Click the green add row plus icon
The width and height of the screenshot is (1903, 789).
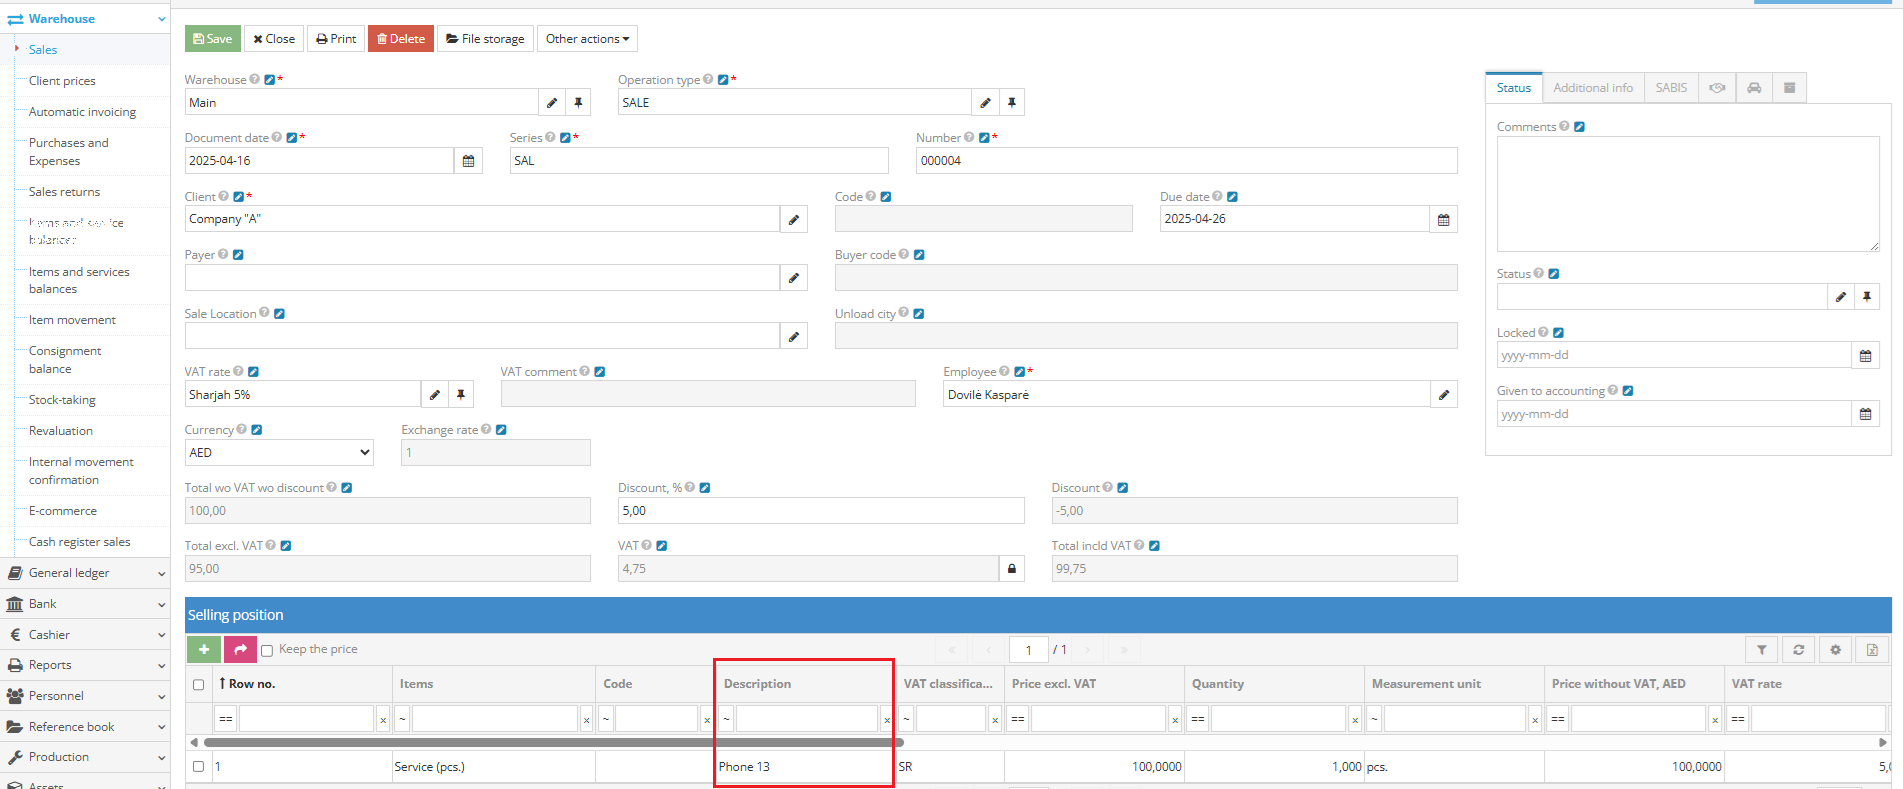click(204, 649)
